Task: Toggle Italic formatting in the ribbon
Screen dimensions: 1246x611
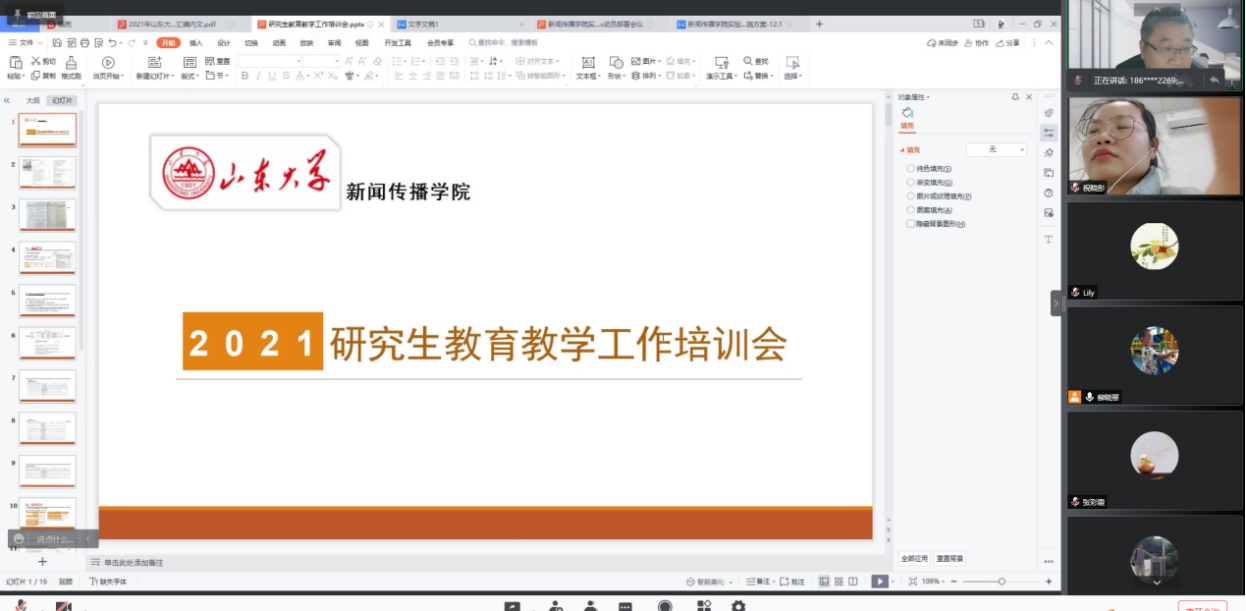Action: point(258,76)
